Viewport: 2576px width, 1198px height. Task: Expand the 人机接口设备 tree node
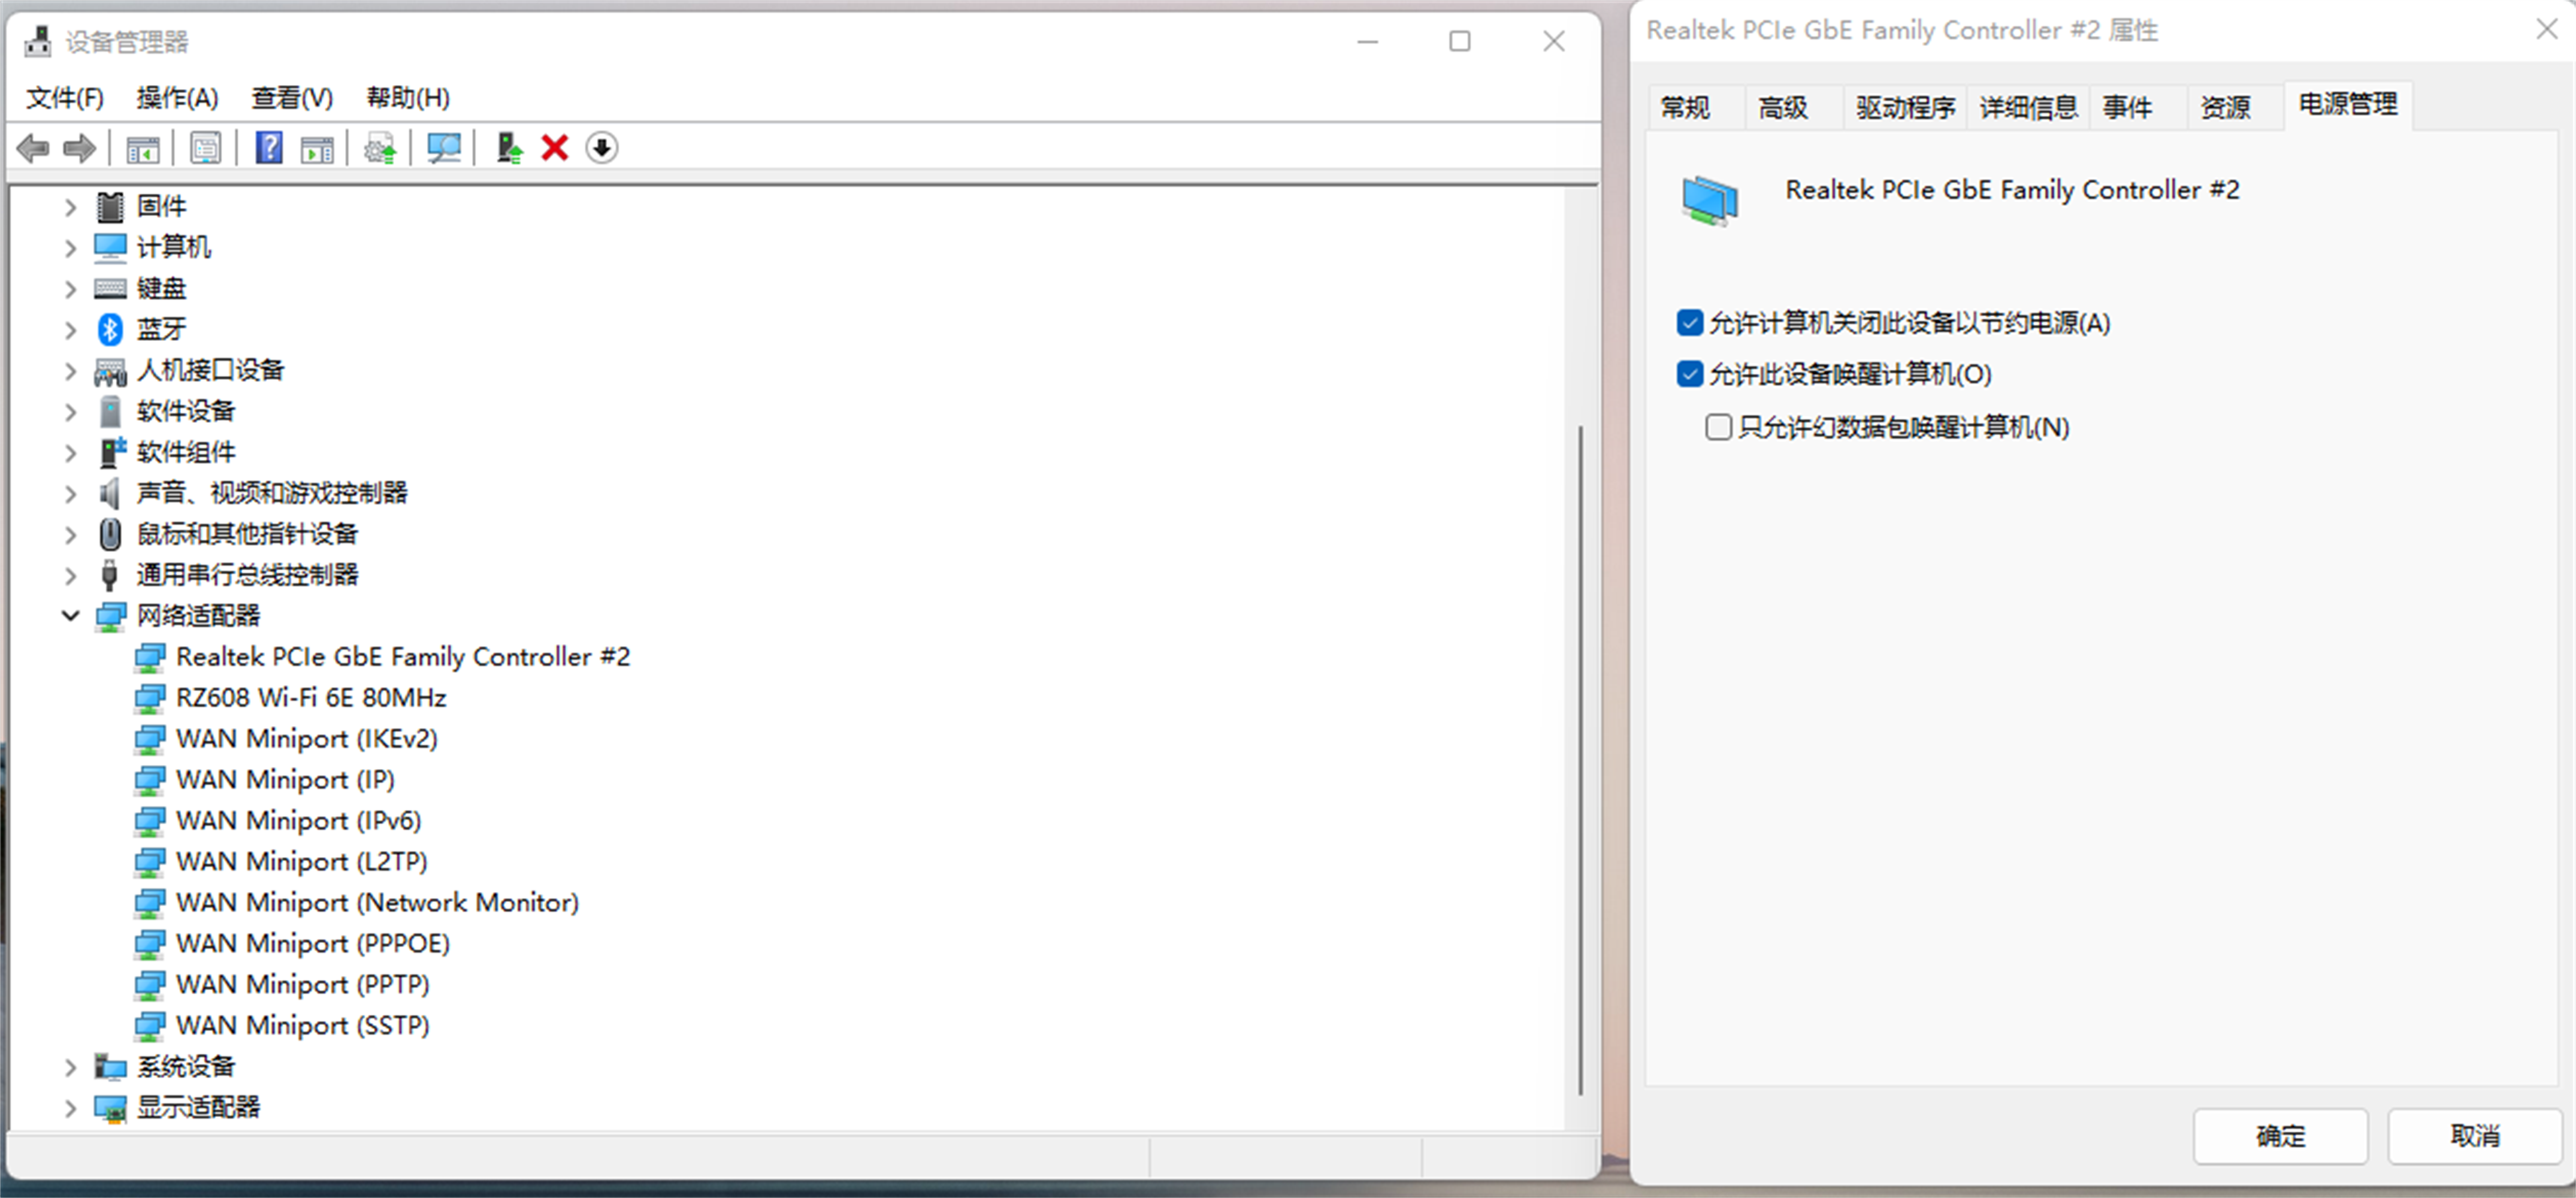pyautogui.click(x=70, y=371)
